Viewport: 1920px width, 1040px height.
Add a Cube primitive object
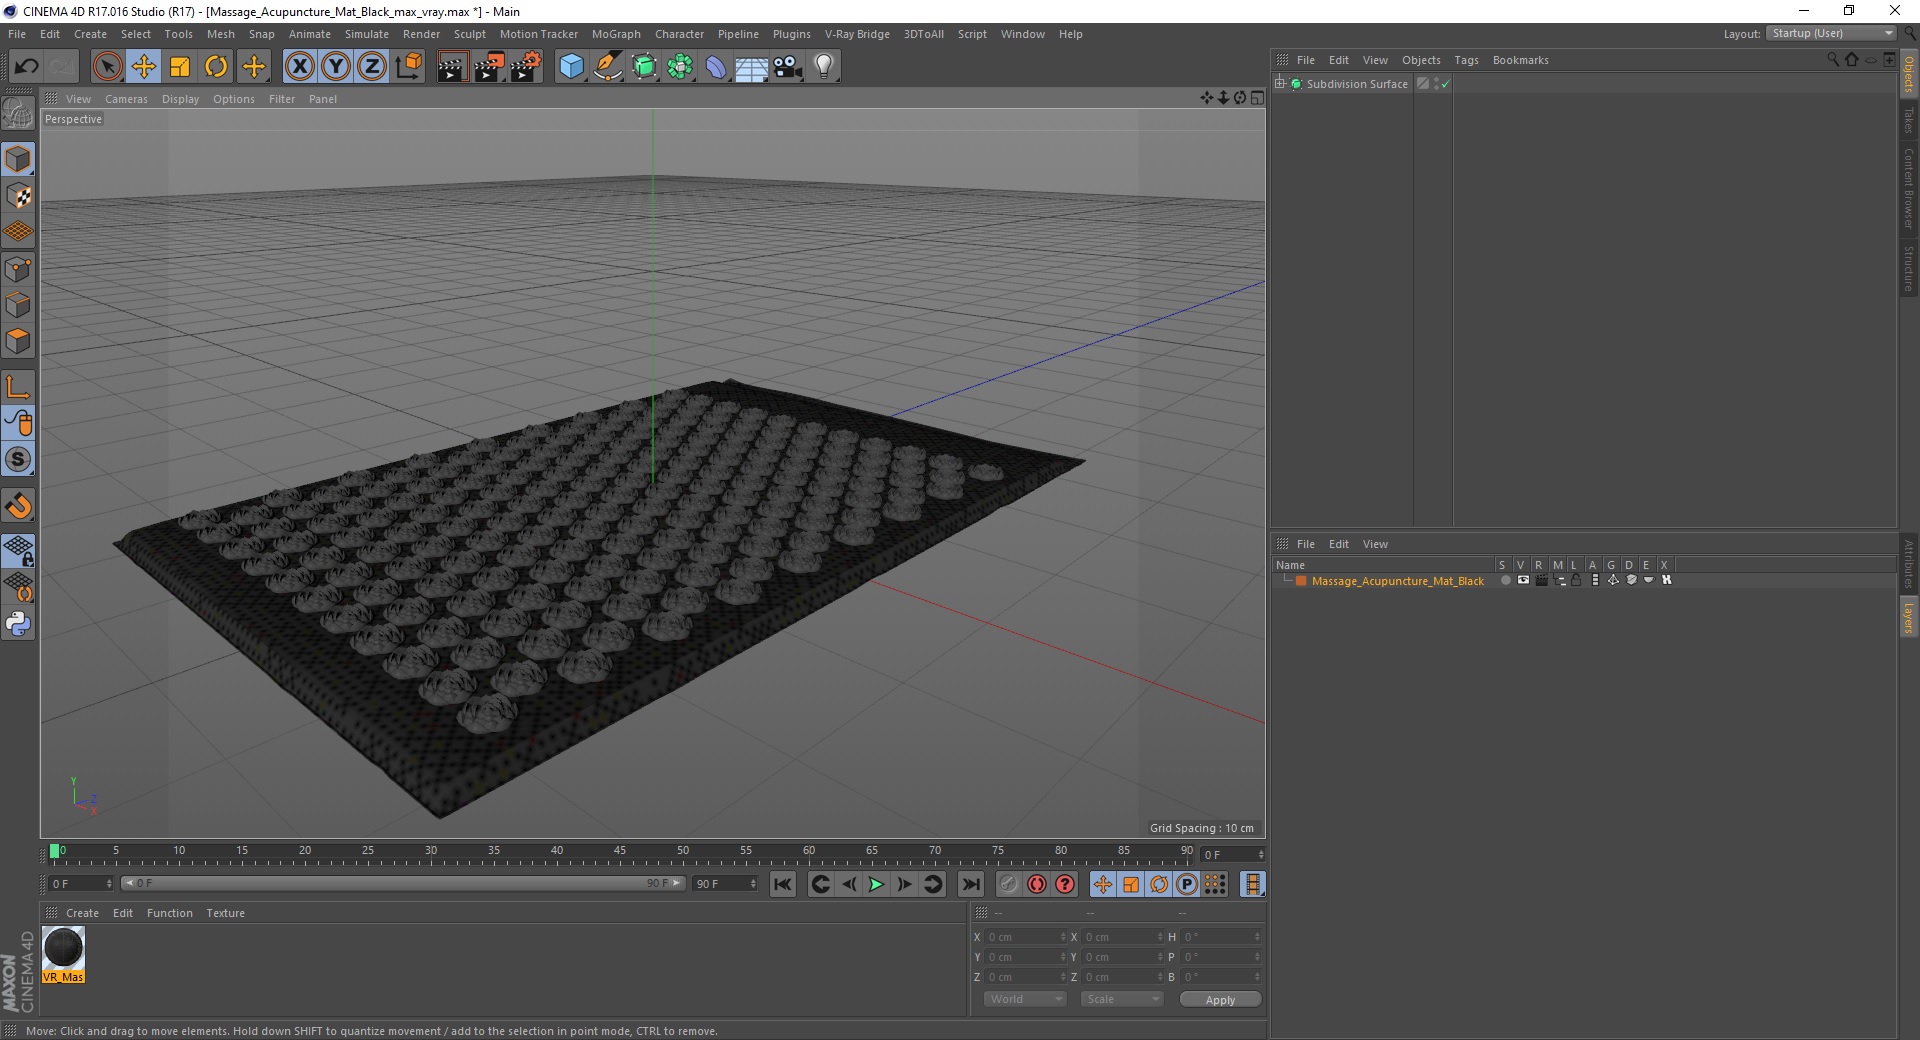571,67
